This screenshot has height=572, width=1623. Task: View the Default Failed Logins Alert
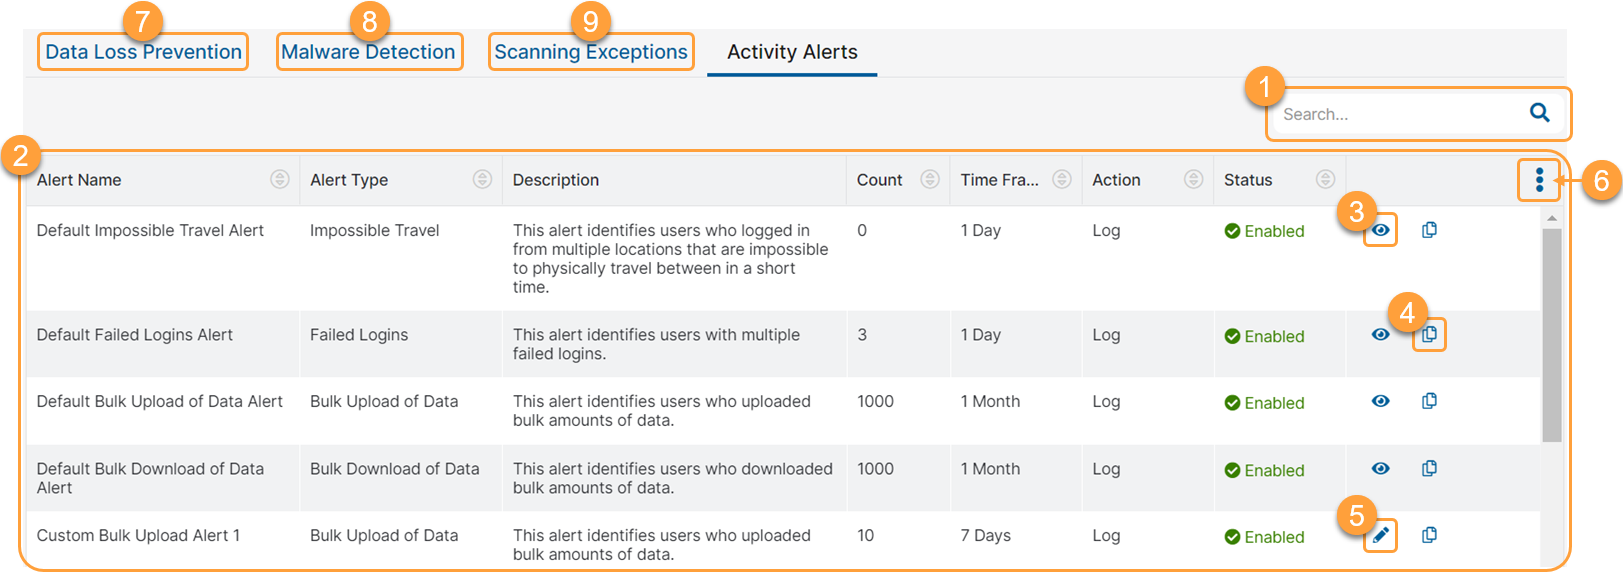[1380, 334]
